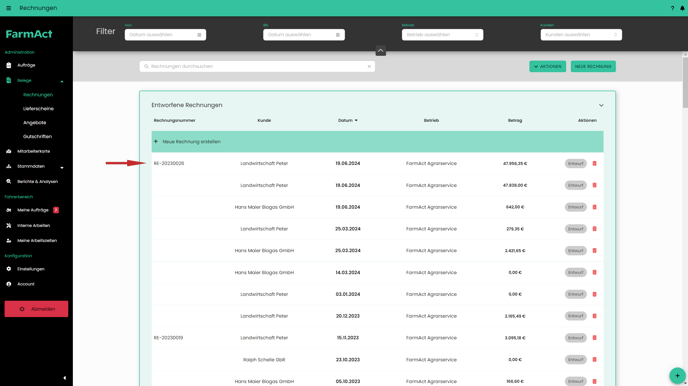Click the Rechnungen durchsuchen search field
Screen dimensions: 688x386
(x=257, y=66)
